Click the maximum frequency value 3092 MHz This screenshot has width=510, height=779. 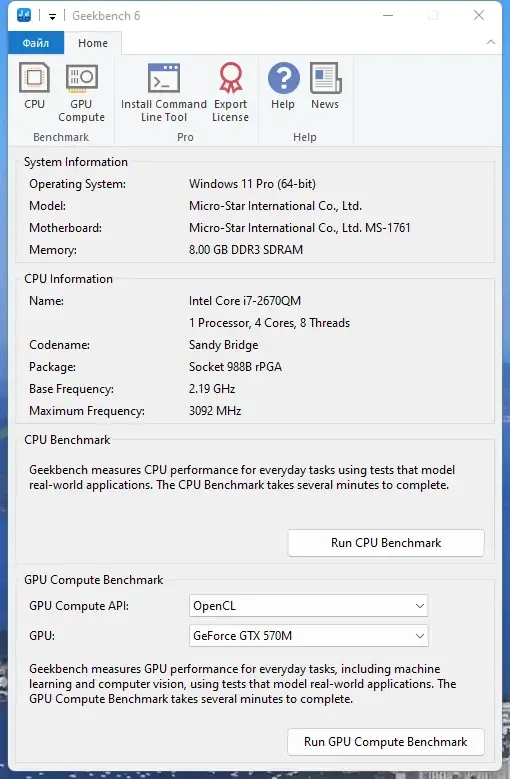215,411
